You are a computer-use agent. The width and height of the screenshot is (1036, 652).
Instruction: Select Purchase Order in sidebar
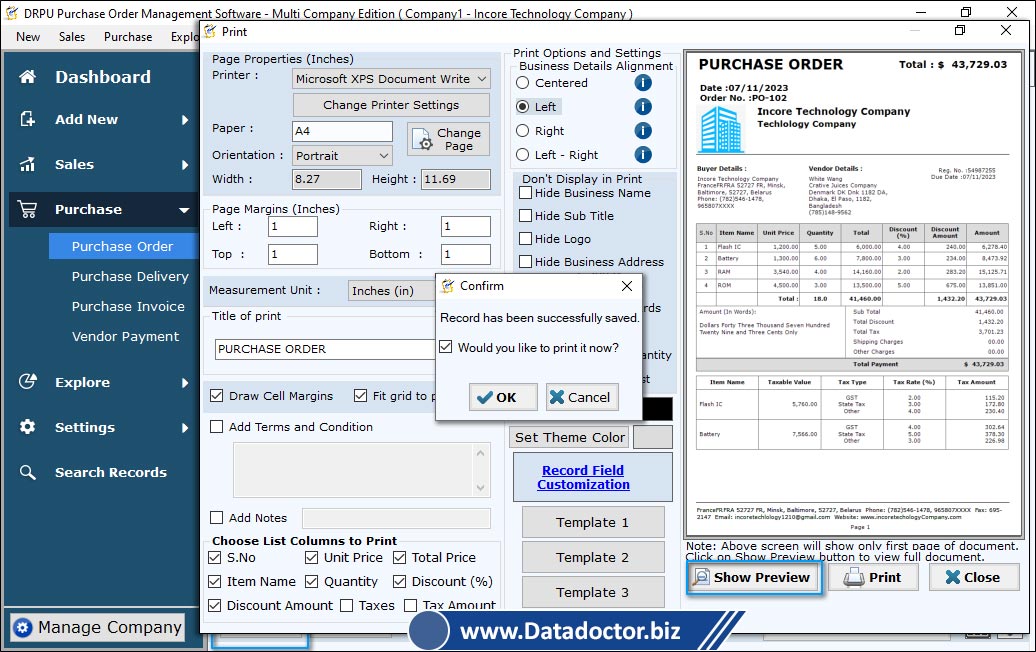pos(122,246)
